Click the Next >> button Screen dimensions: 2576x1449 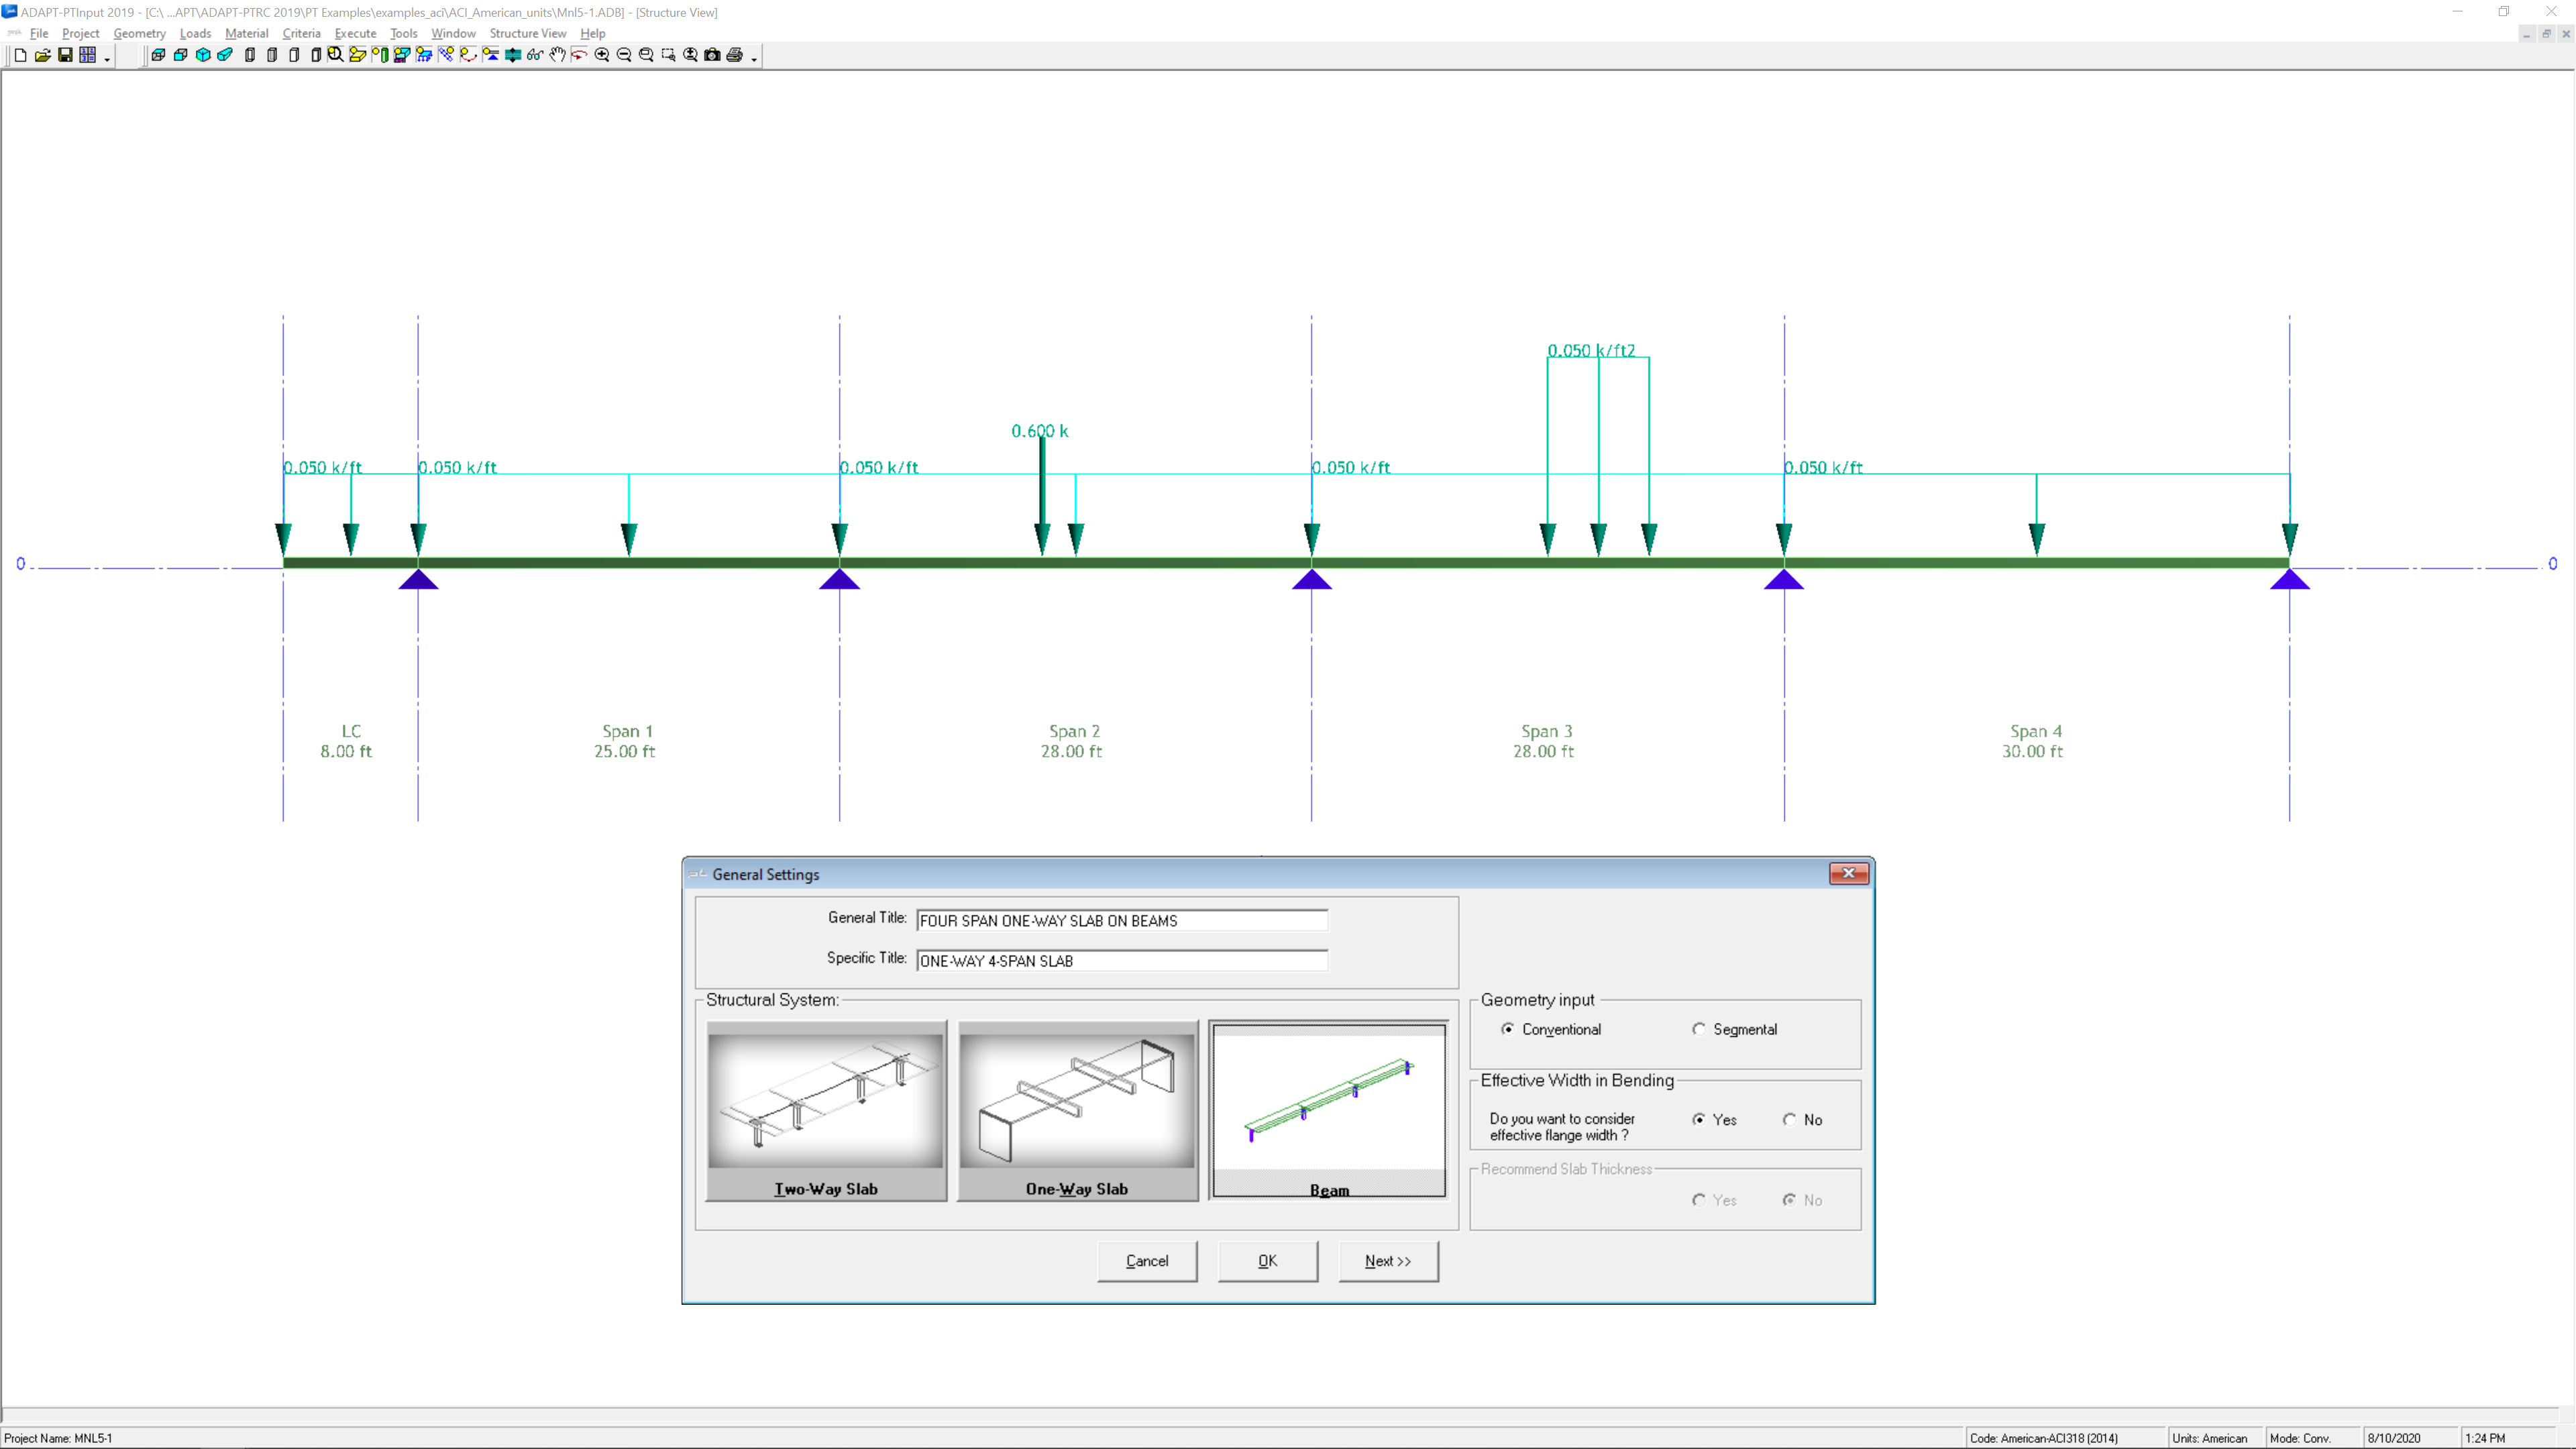(1388, 1261)
